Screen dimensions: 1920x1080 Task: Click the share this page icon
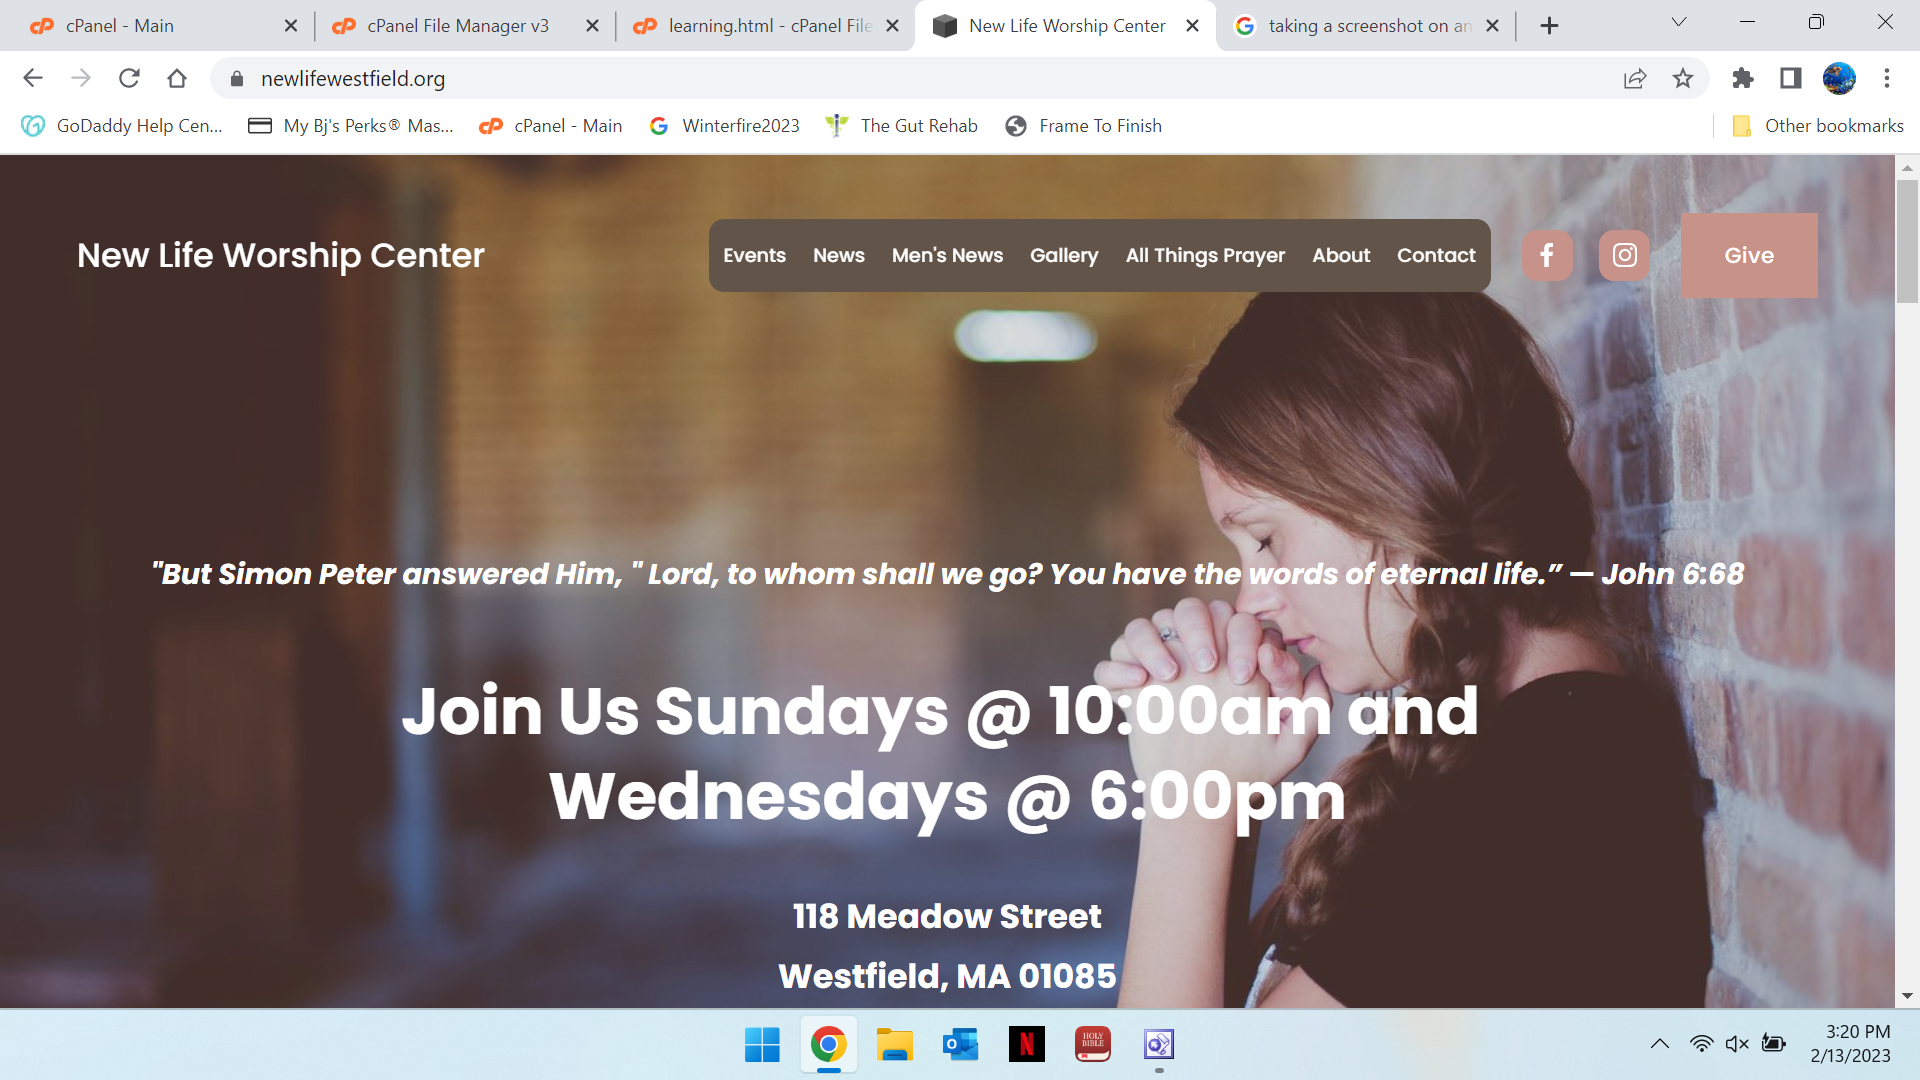coord(1635,78)
